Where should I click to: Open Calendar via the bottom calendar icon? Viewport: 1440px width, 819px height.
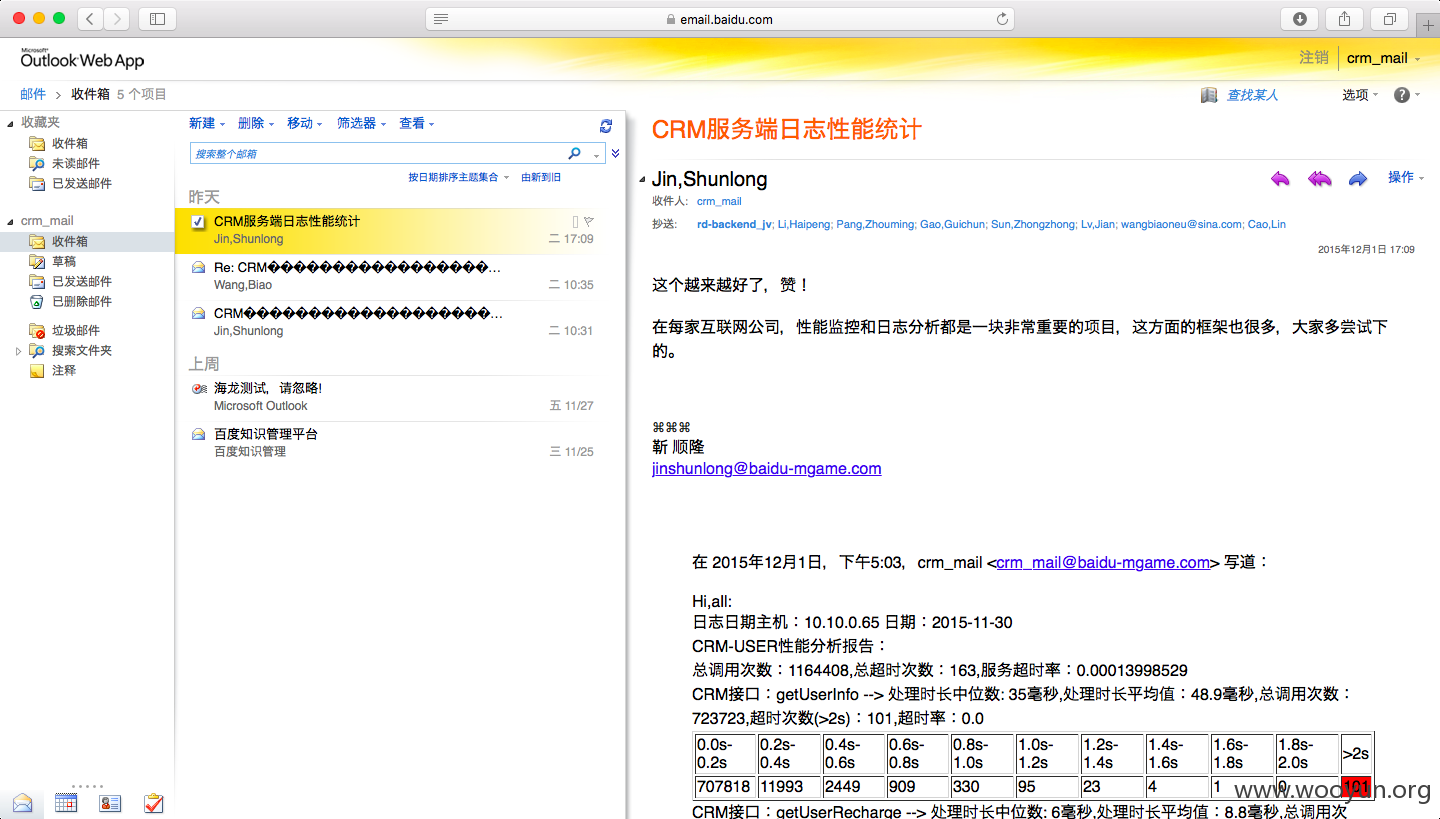pos(66,803)
